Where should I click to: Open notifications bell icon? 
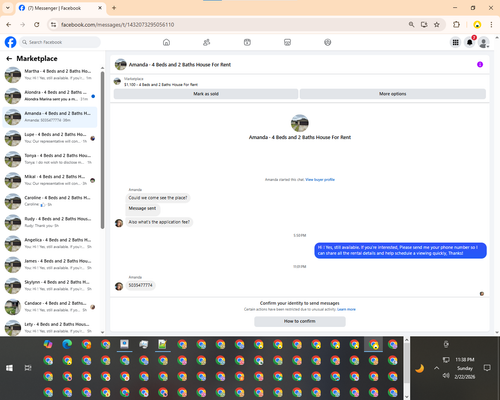click(470, 42)
